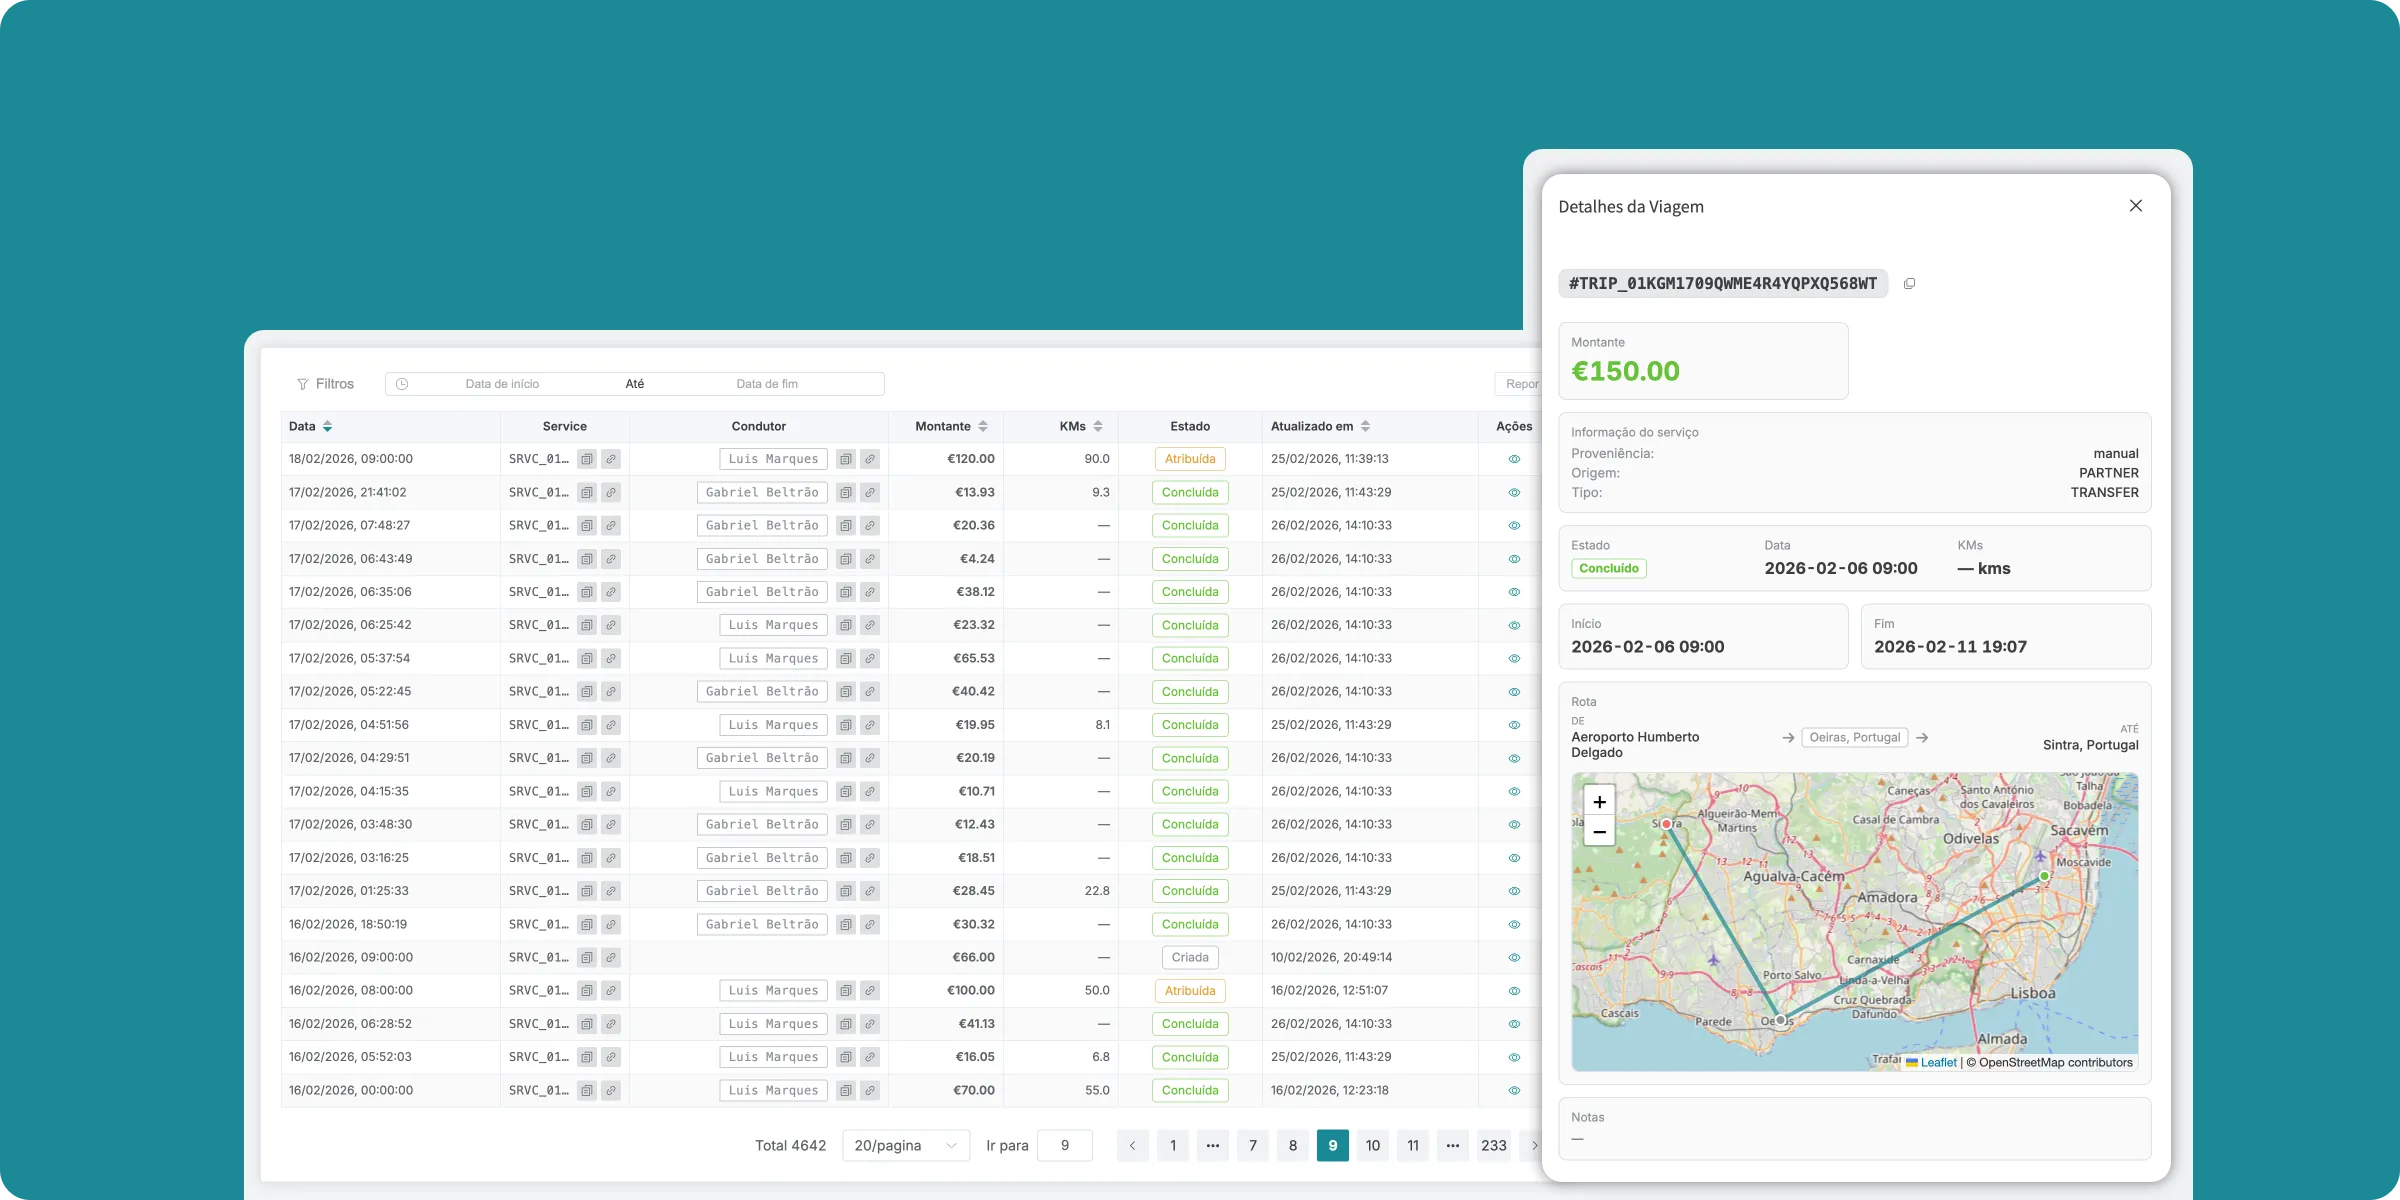Click the Oeiras, Portugal route chip
Image resolution: width=2400 pixels, height=1200 pixels.
click(1855, 737)
